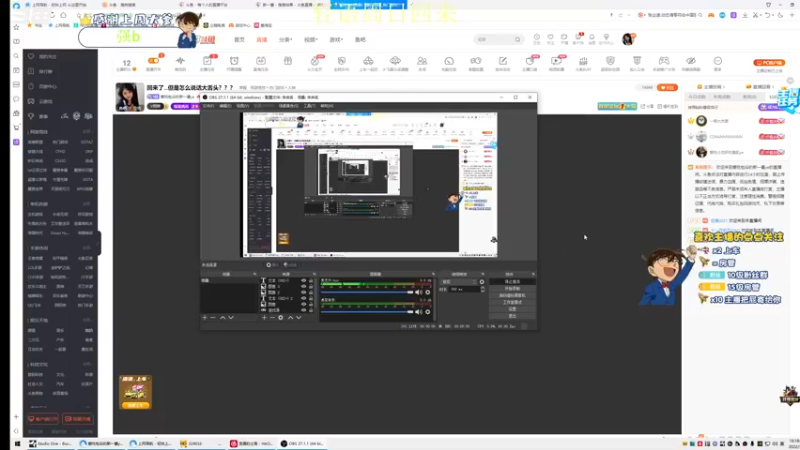The width and height of the screenshot is (800, 450).
Task: Toggle visibility of 图像 3 source
Action: [304, 286]
